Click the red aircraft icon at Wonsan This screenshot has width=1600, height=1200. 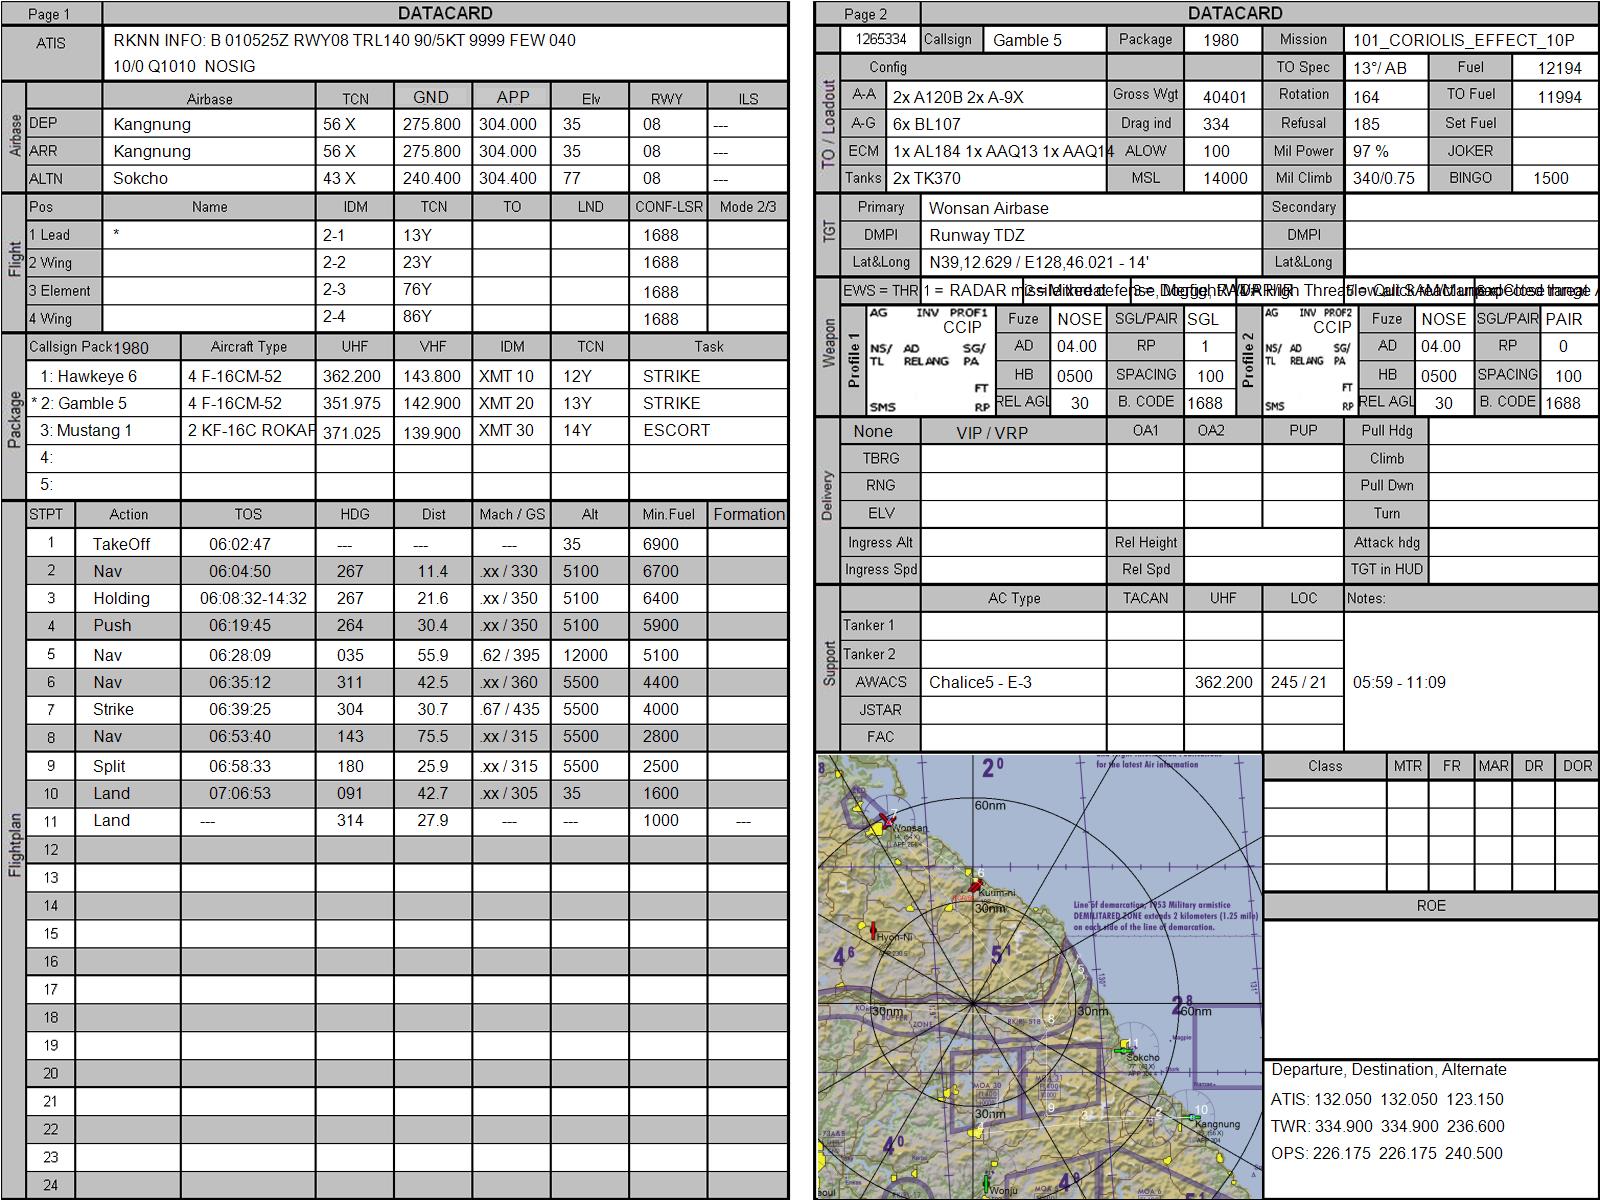[x=886, y=820]
